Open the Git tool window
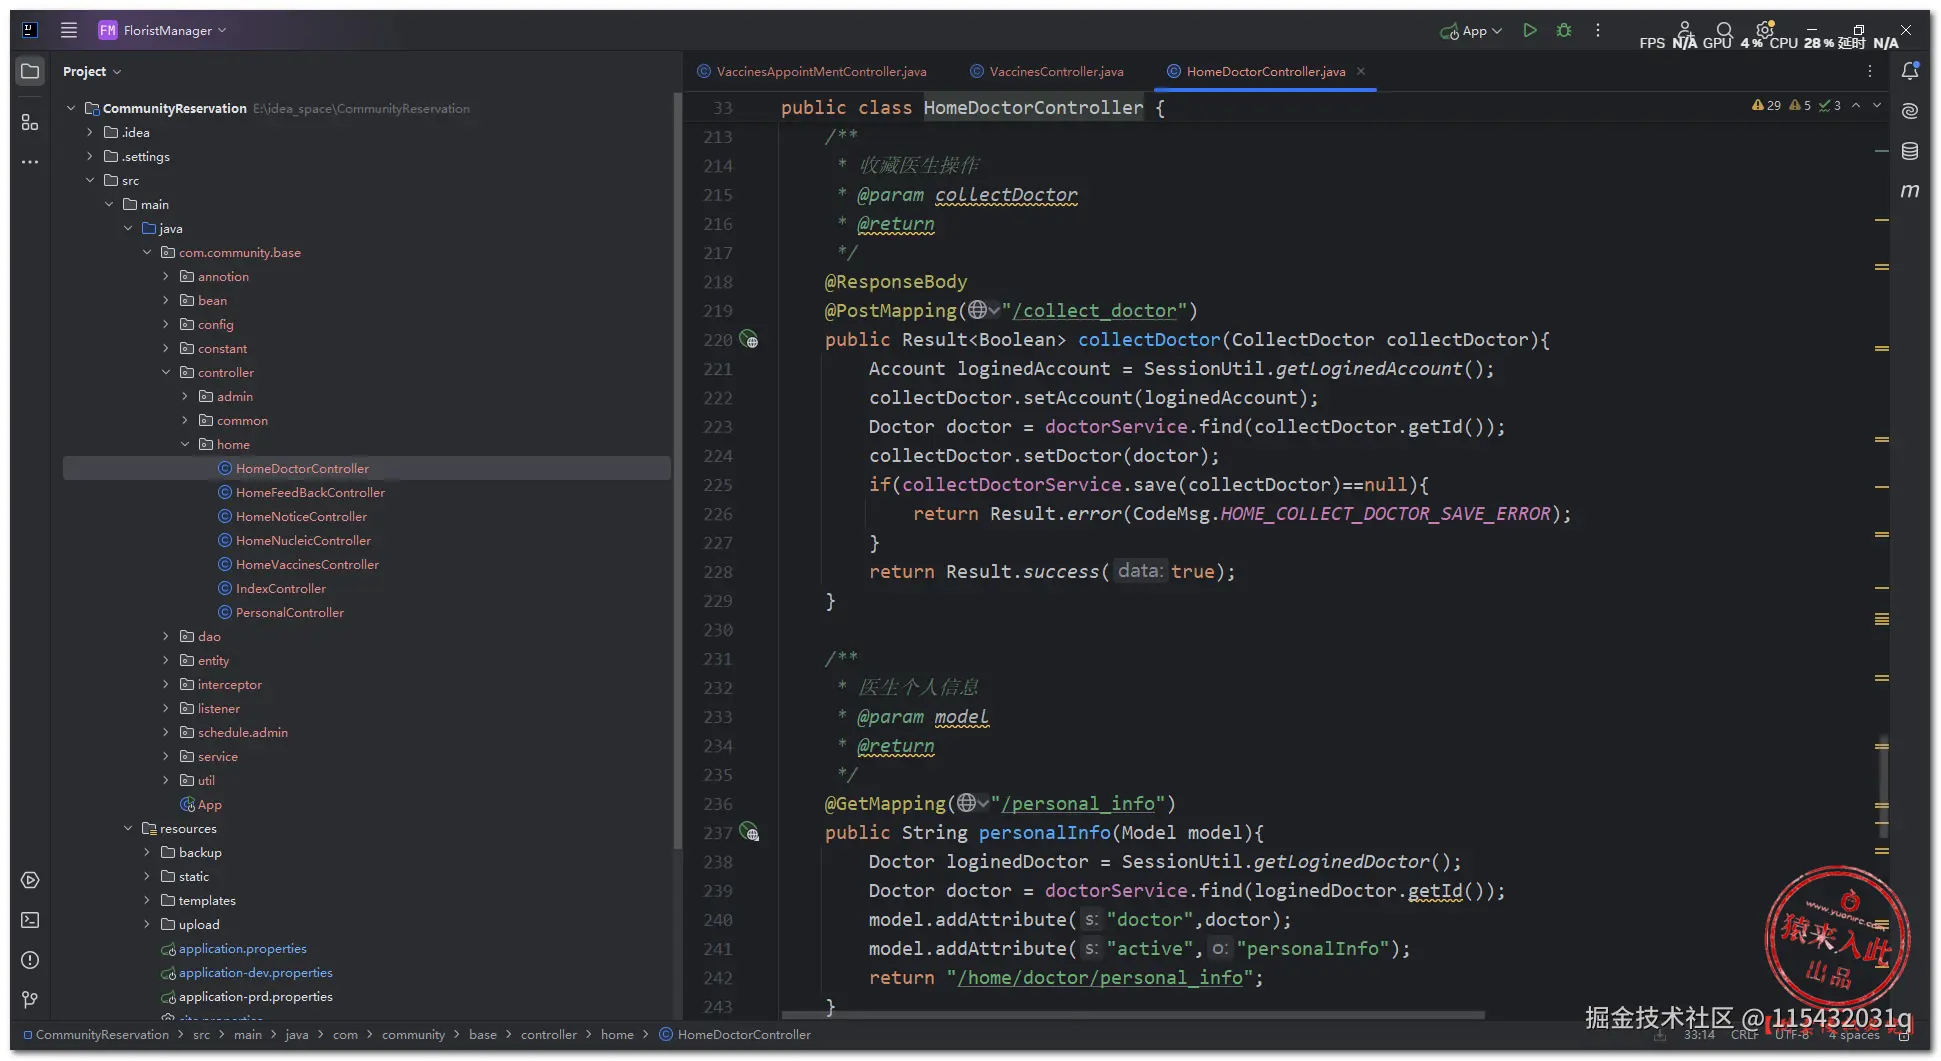The image size is (1941, 1061). [x=30, y=1000]
